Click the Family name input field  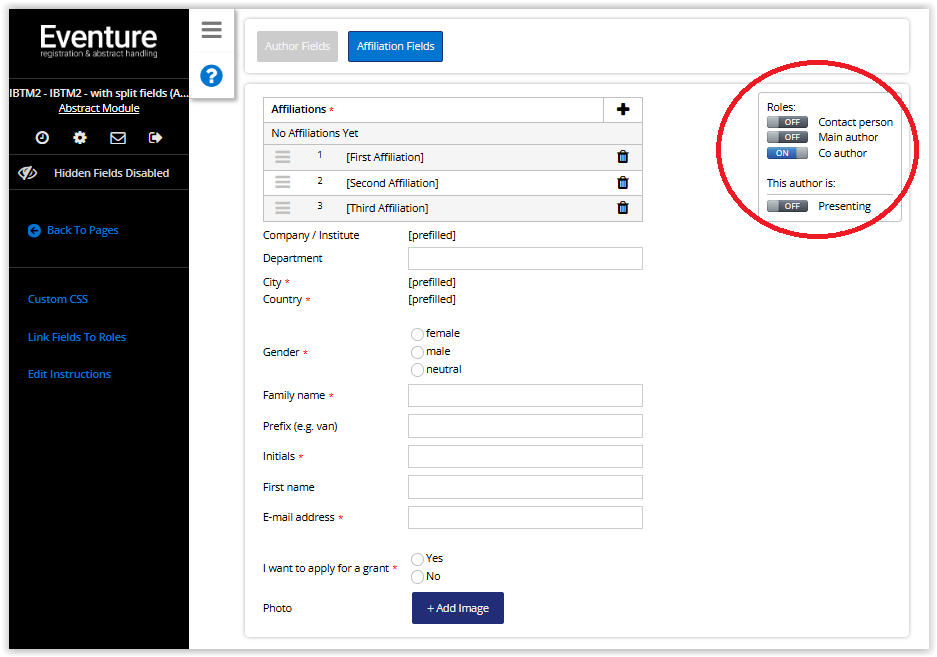point(525,396)
